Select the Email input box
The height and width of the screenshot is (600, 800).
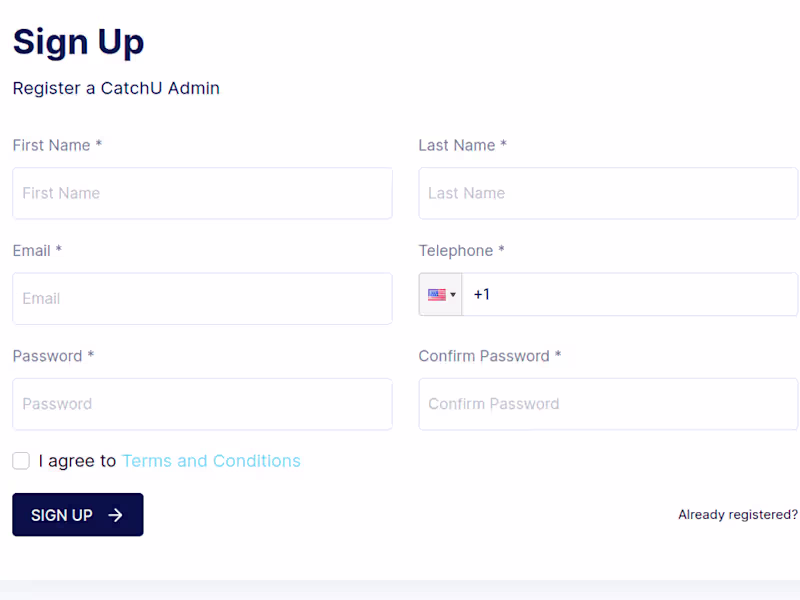(x=202, y=298)
